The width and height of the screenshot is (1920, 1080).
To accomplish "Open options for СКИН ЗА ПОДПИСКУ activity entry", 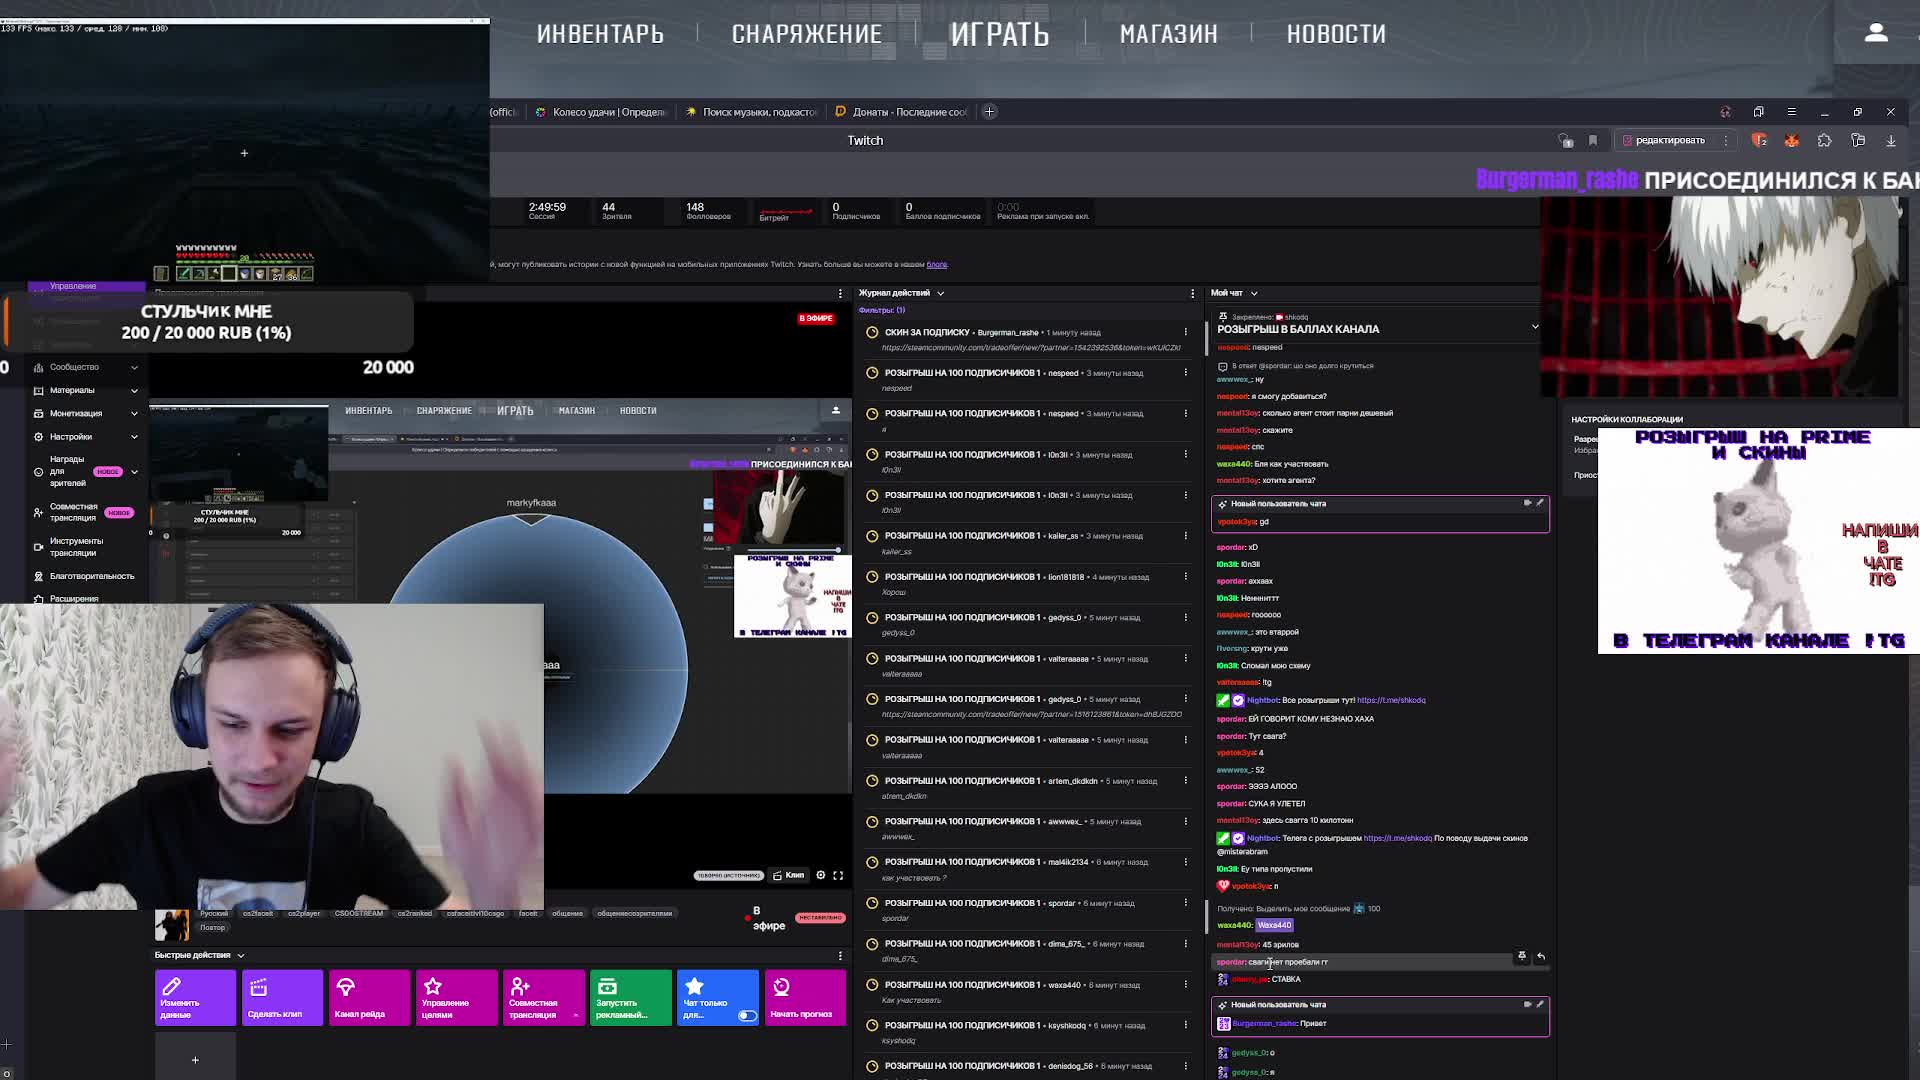I will [1186, 332].
